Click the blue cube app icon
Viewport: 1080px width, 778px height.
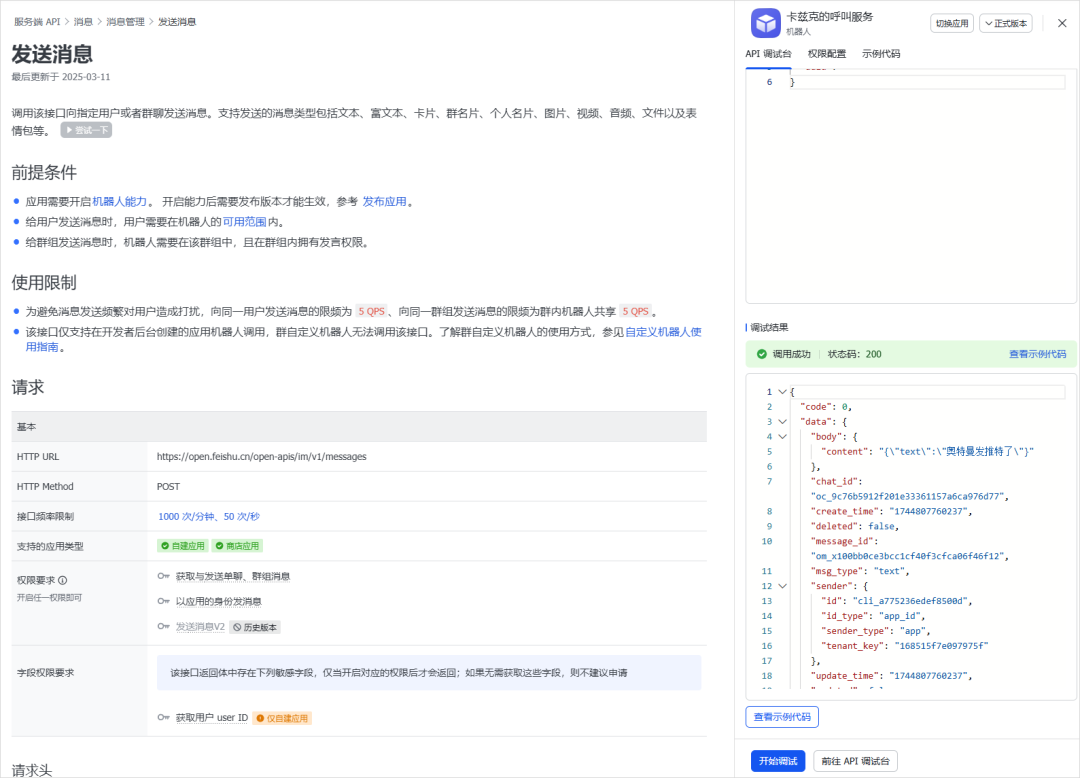pyautogui.click(x=766, y=23)
